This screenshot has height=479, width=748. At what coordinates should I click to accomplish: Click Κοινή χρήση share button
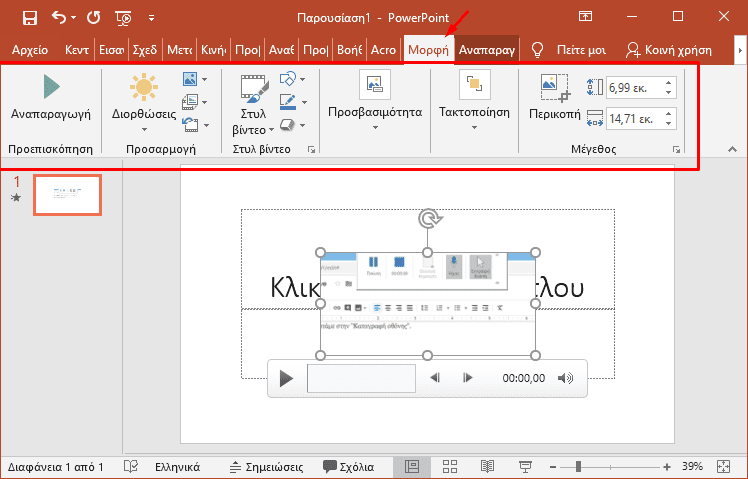coord(668,50)
